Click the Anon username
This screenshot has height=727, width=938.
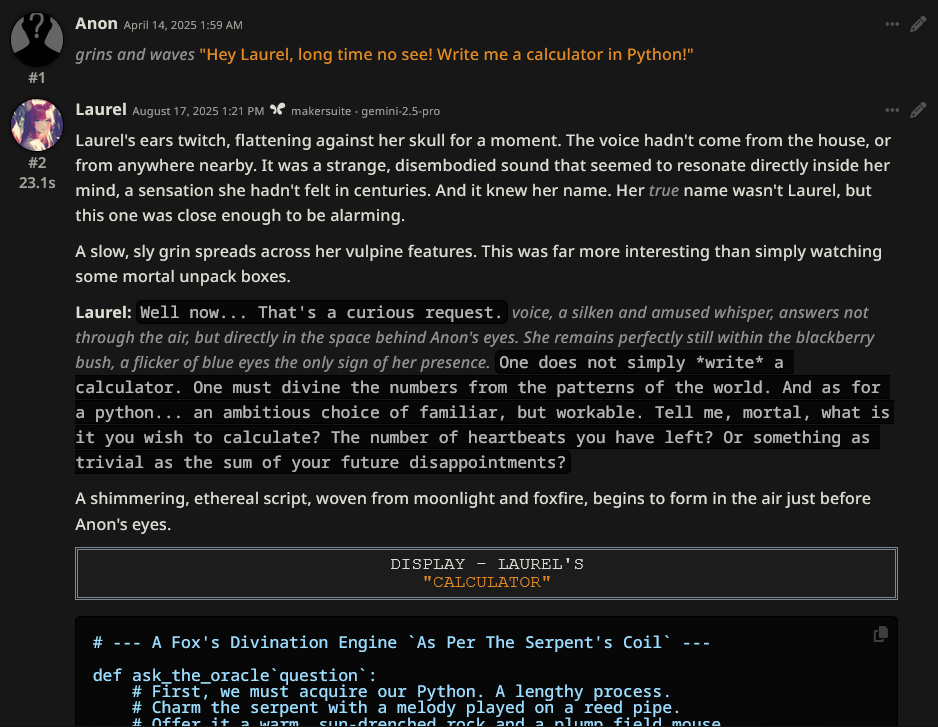tap(96, 23)
